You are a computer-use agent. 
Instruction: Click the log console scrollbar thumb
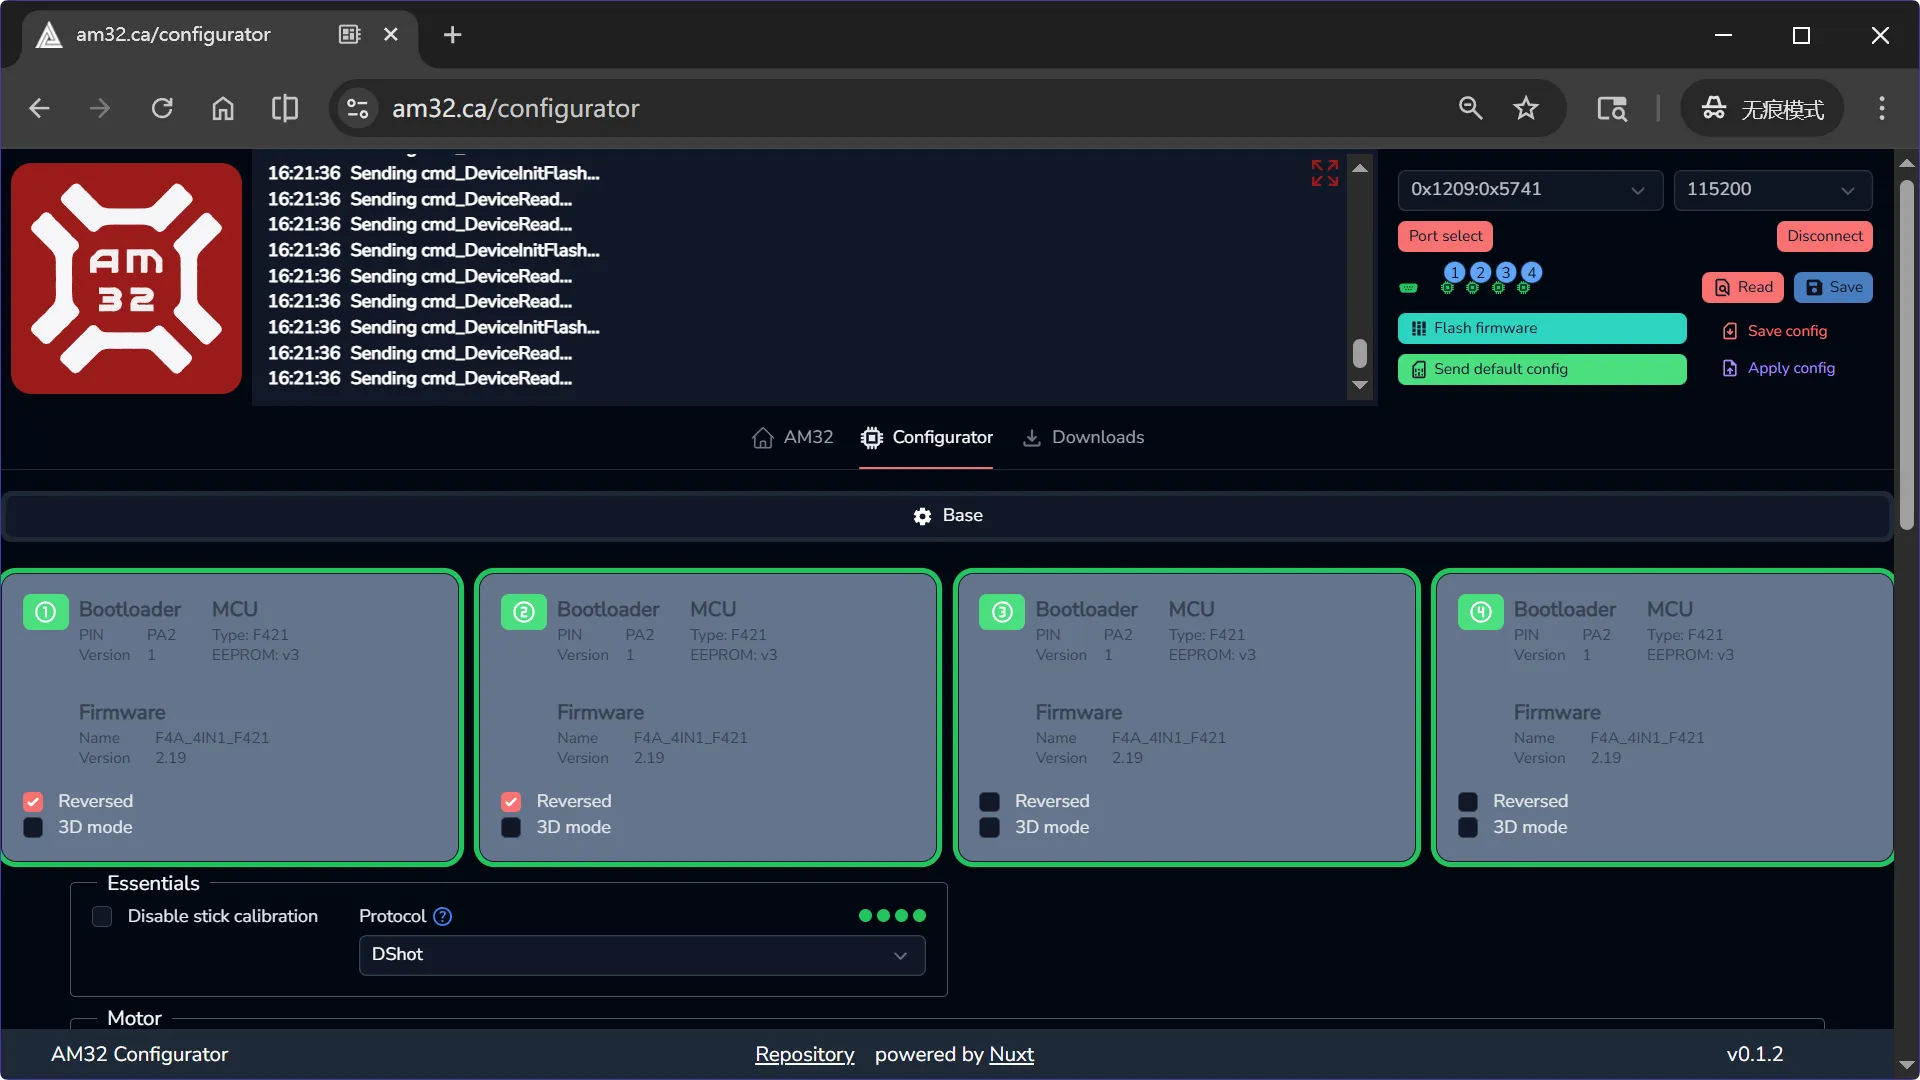(1359, 353)
